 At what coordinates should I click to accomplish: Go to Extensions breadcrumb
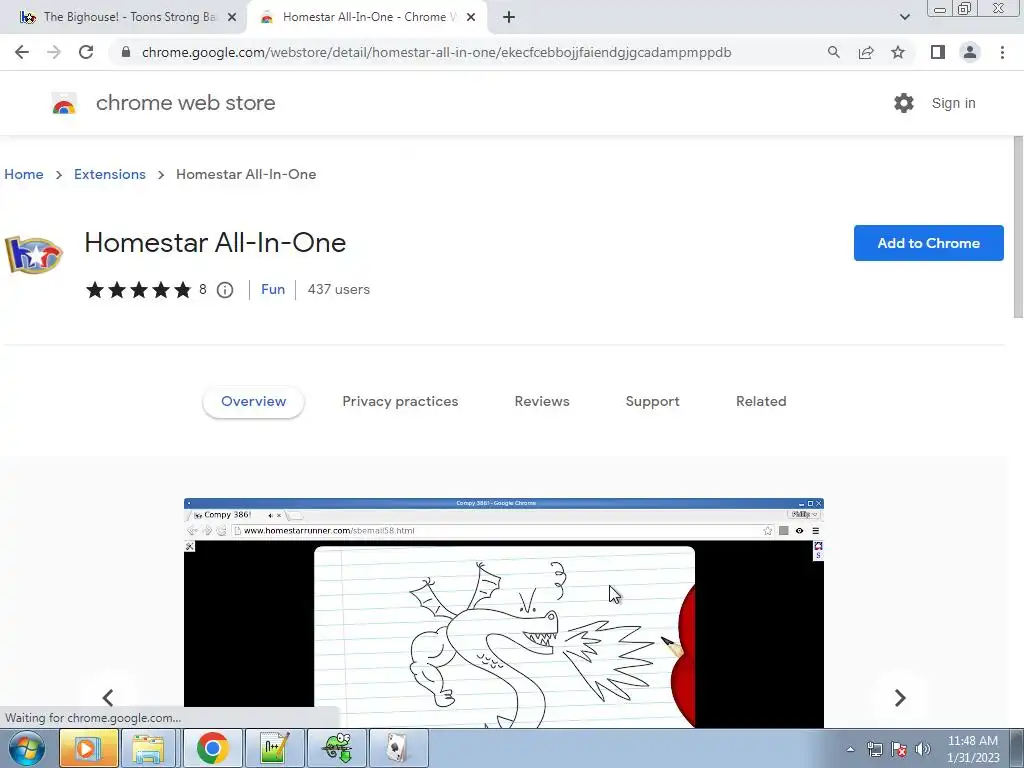(110, 174)
